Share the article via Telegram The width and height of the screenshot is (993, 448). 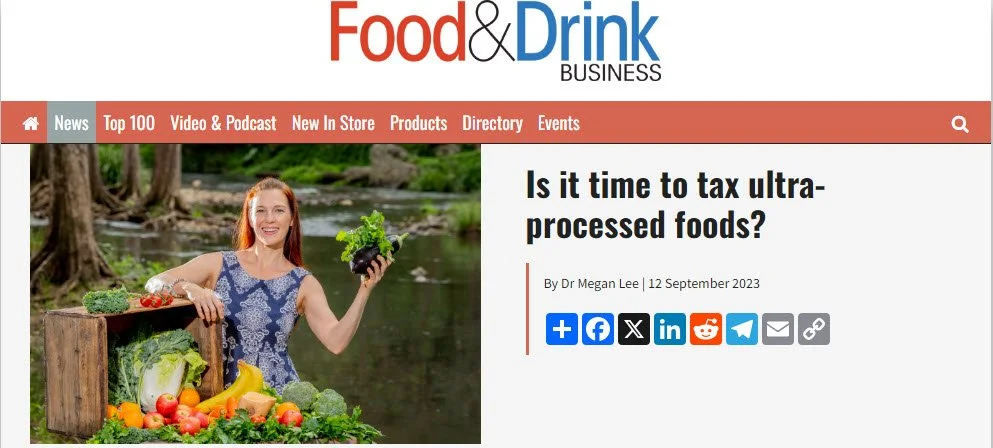742,329
